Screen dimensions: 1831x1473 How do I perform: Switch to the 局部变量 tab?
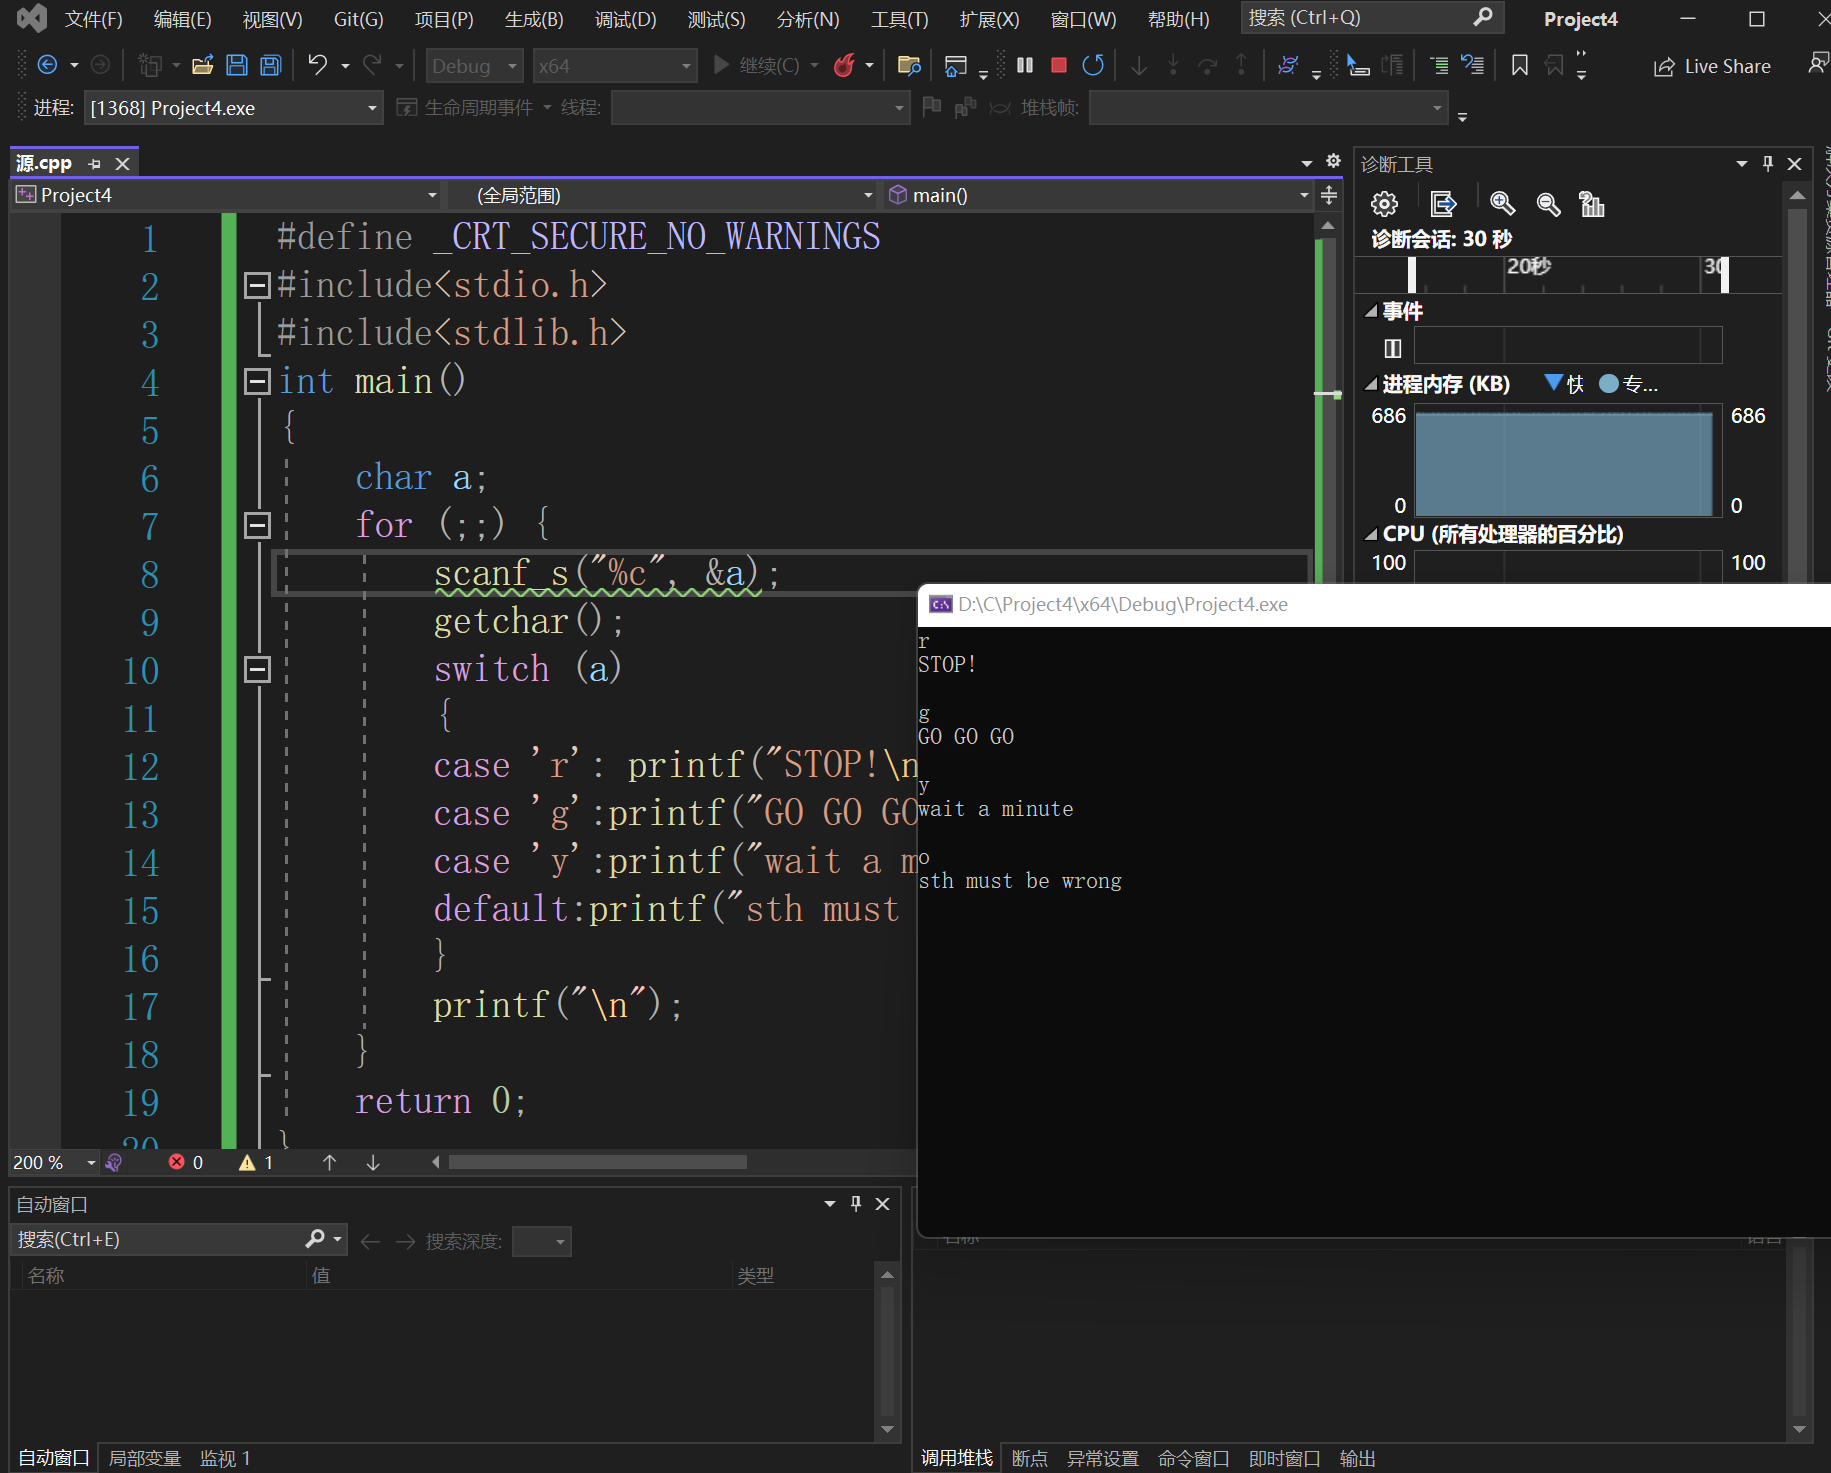(x=144, y=1458)
